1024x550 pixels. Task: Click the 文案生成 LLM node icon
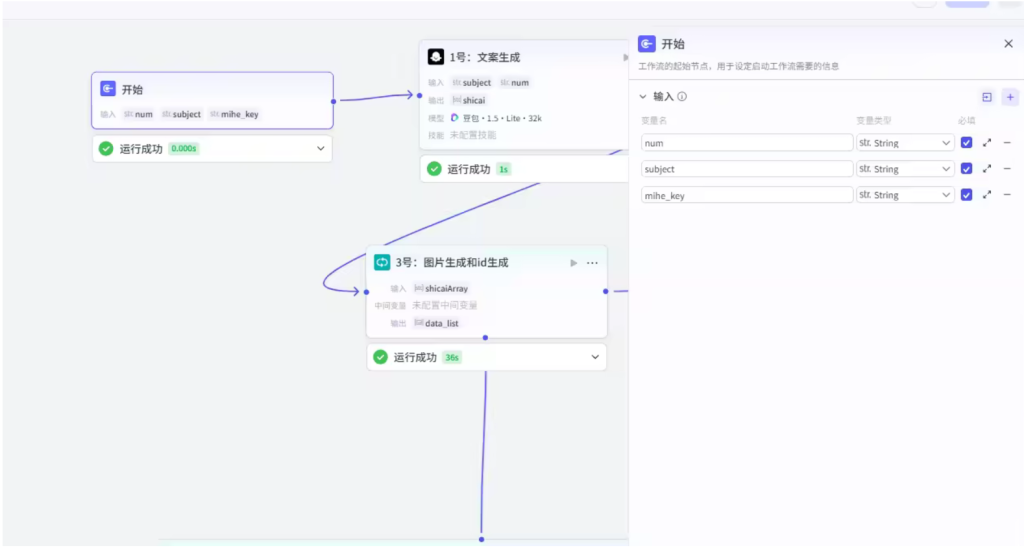[436, 57]
